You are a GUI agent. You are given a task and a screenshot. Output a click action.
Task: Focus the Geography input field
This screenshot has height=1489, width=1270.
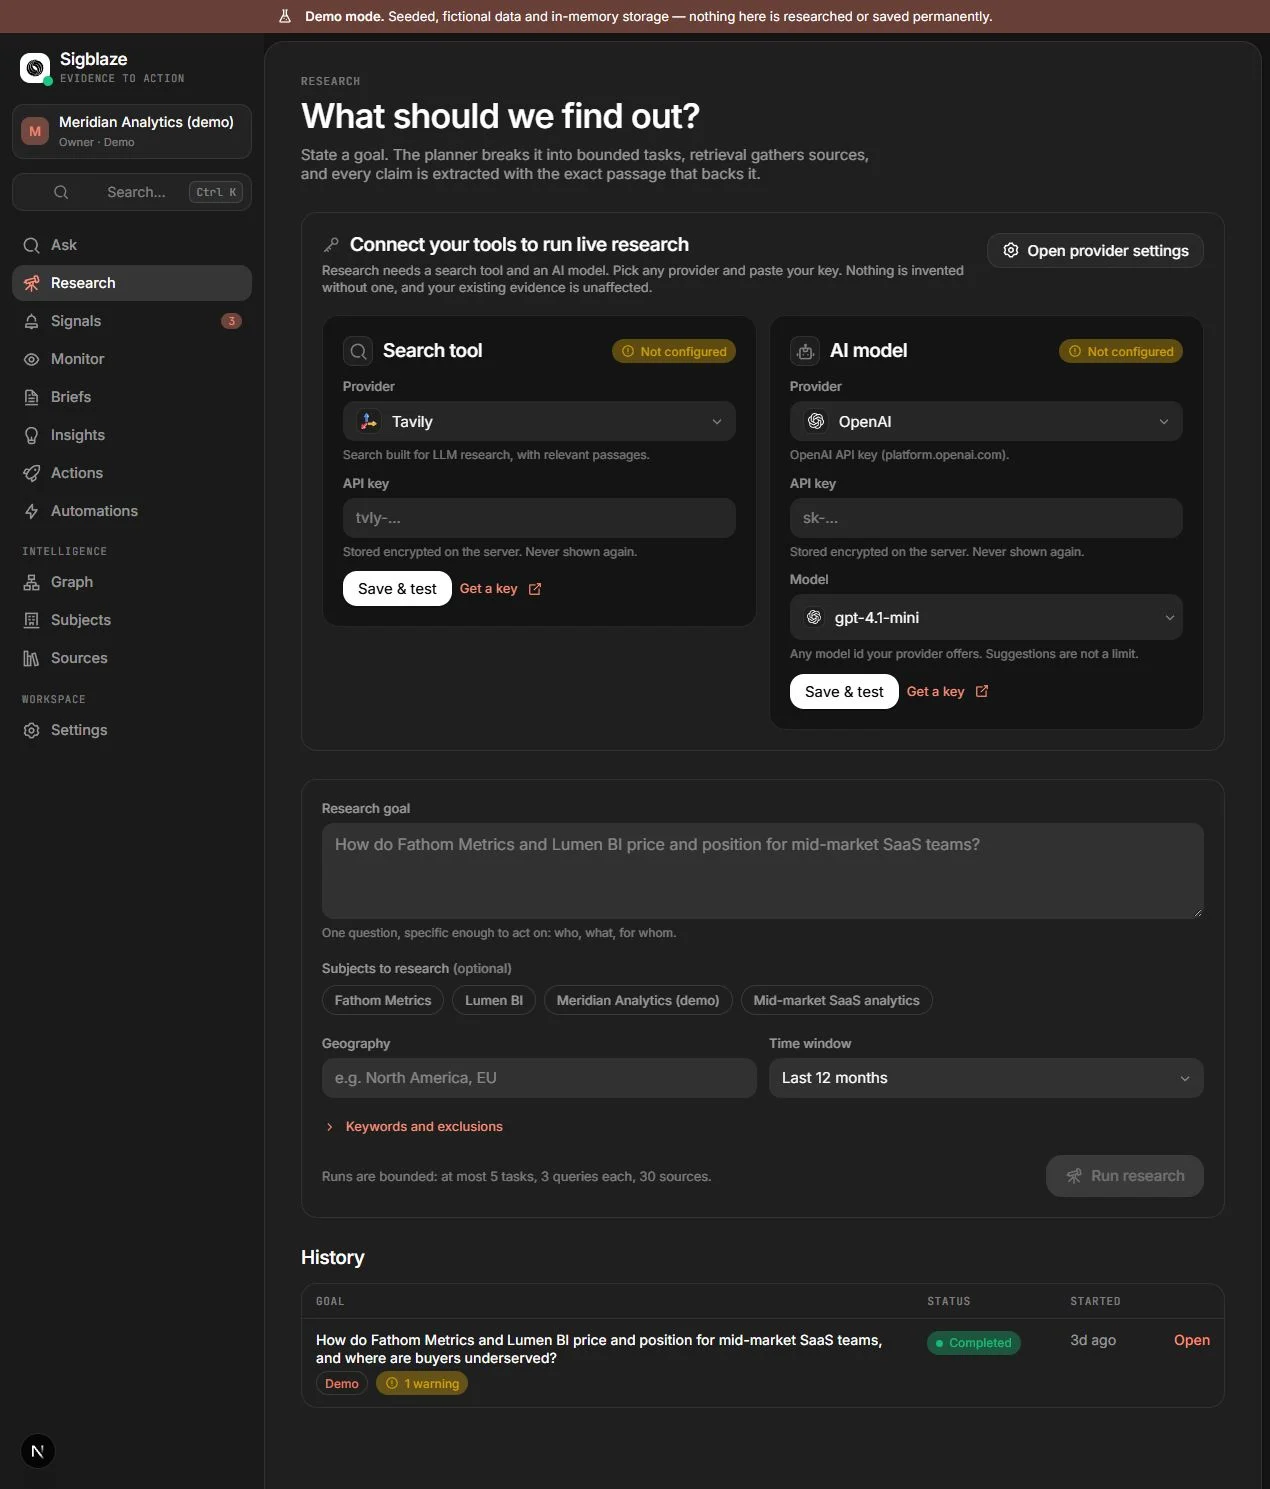(539, 1078)
